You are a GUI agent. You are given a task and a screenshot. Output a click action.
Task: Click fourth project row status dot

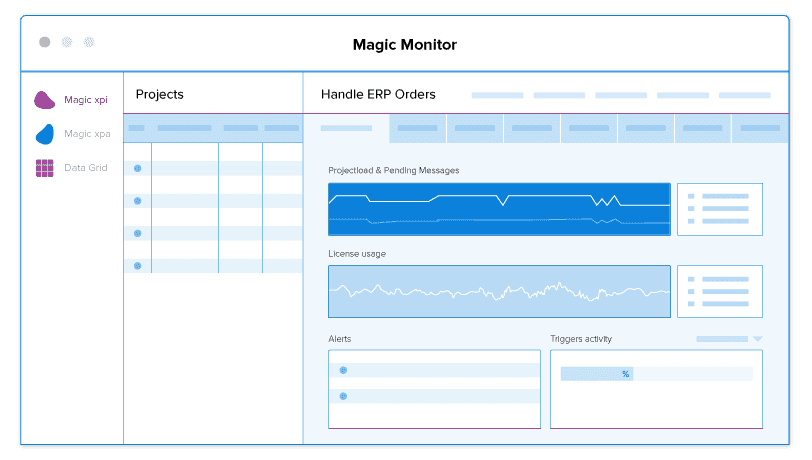tap(137, 266)
